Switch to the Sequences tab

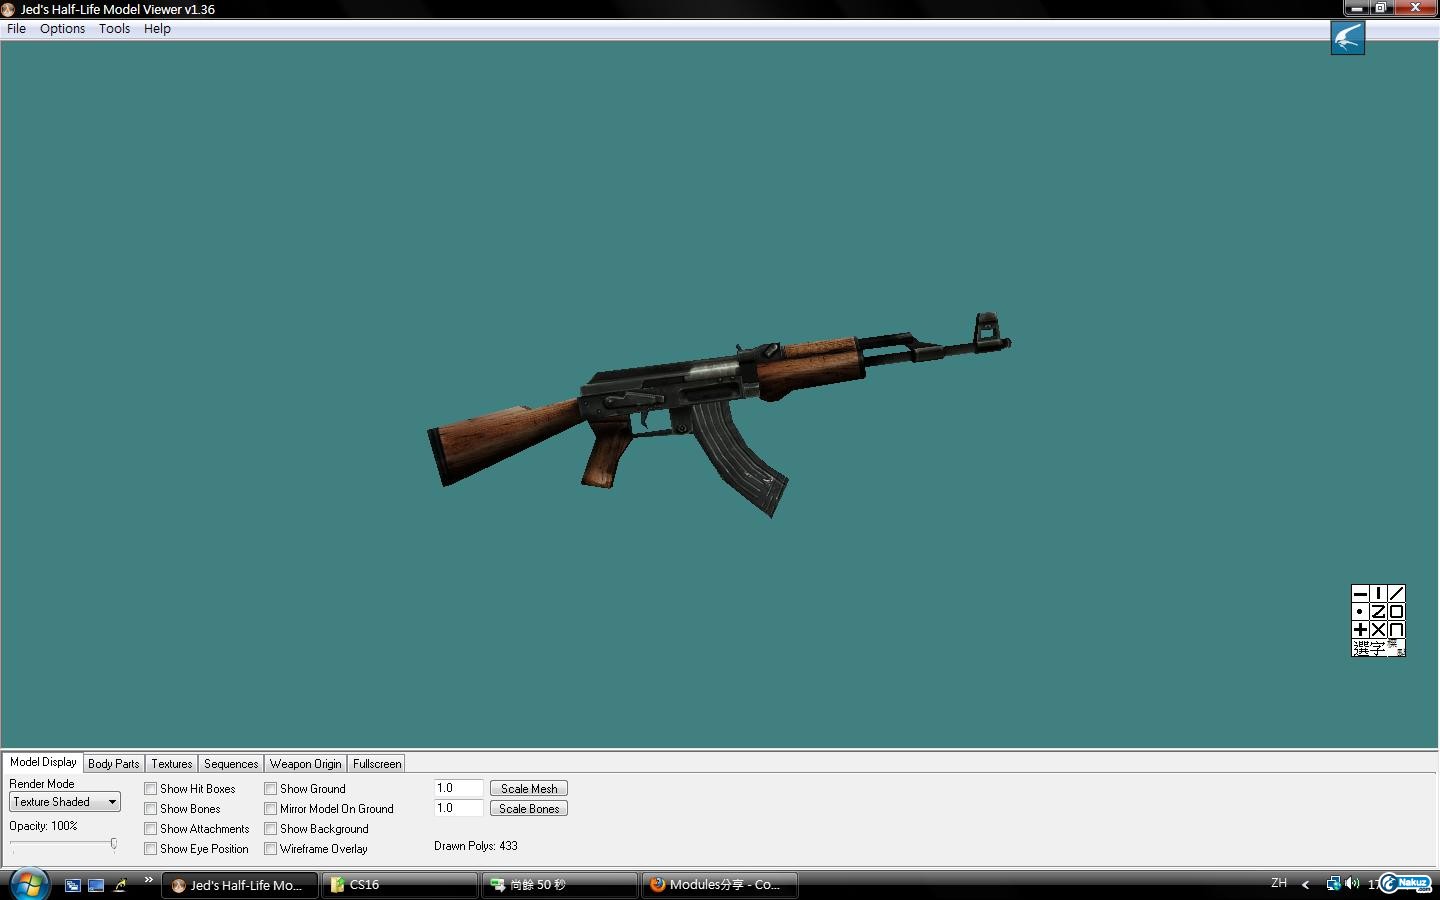(x=231, y=764)
